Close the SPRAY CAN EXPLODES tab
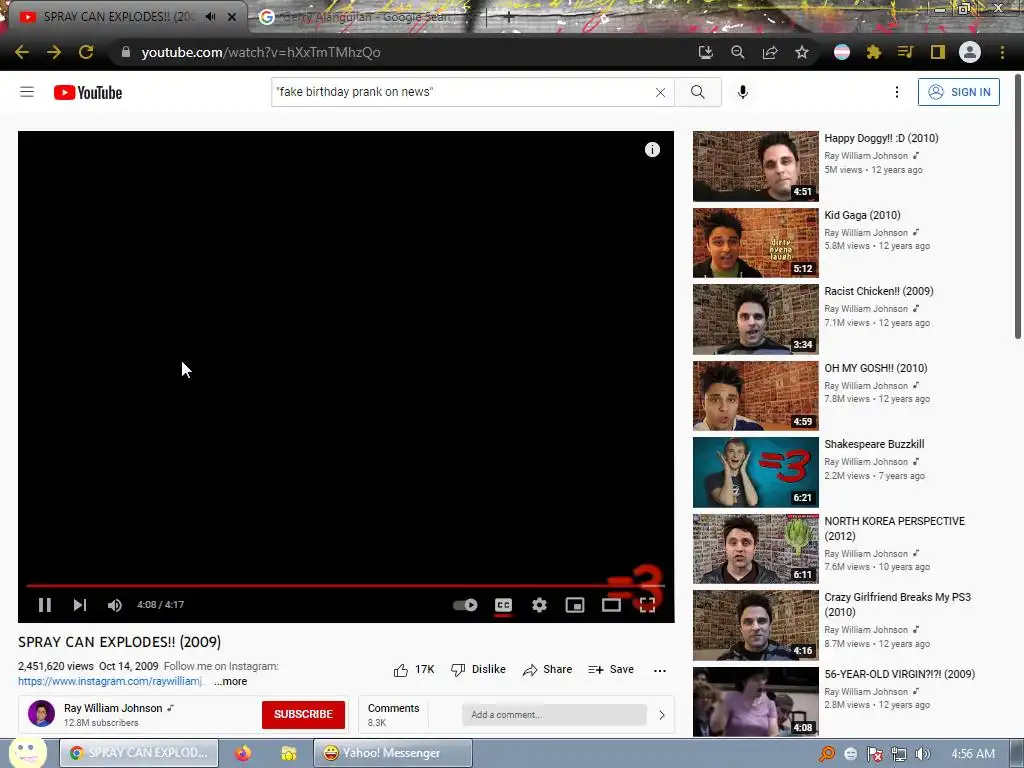Image resolution: width=1024 pixels, height=768 pixels. 232,17
